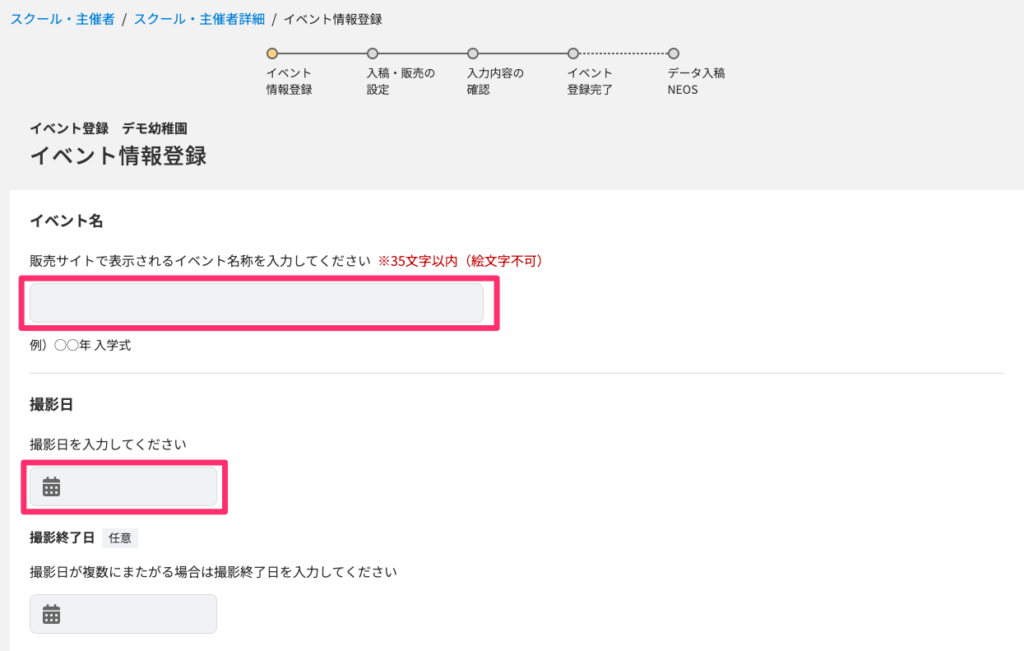Viewport: 1024px width, 651px height.
Task: Click the イベント情報登録 page heading
Action: coord(118,156)
